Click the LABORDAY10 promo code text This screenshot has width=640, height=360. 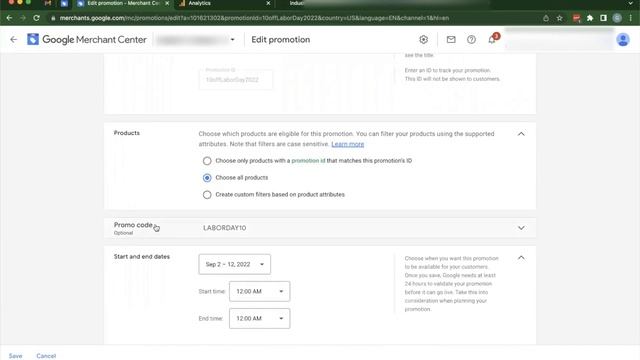tap(224, 228)
